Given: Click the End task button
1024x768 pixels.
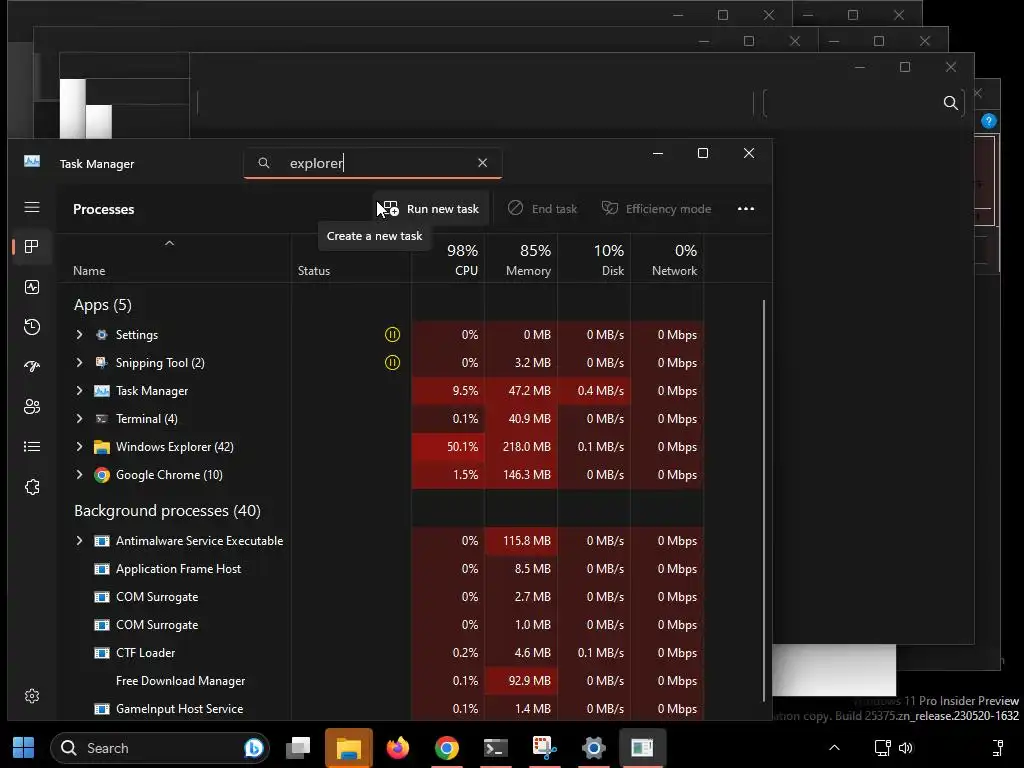Looking at the screenshot, I should [543, 209].
